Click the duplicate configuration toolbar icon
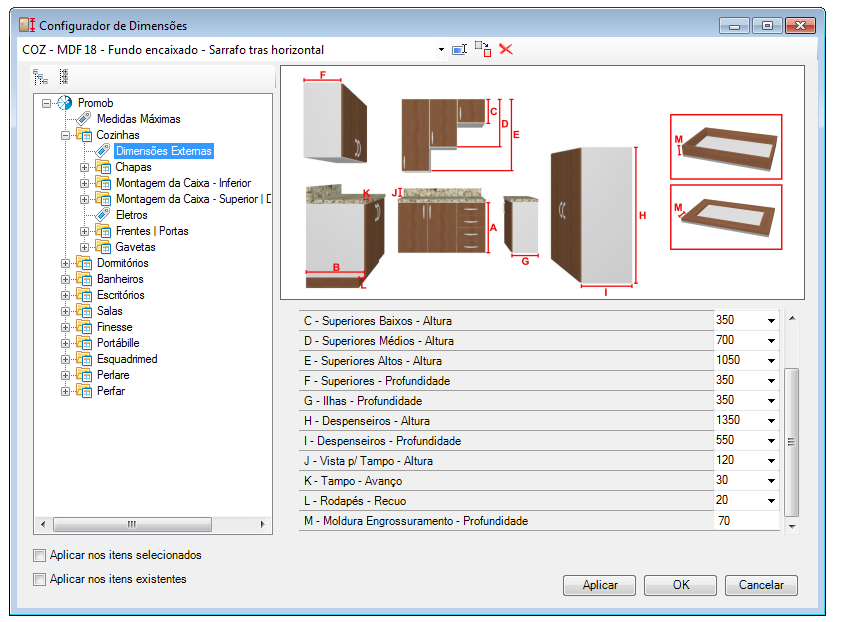 [483, 49]
